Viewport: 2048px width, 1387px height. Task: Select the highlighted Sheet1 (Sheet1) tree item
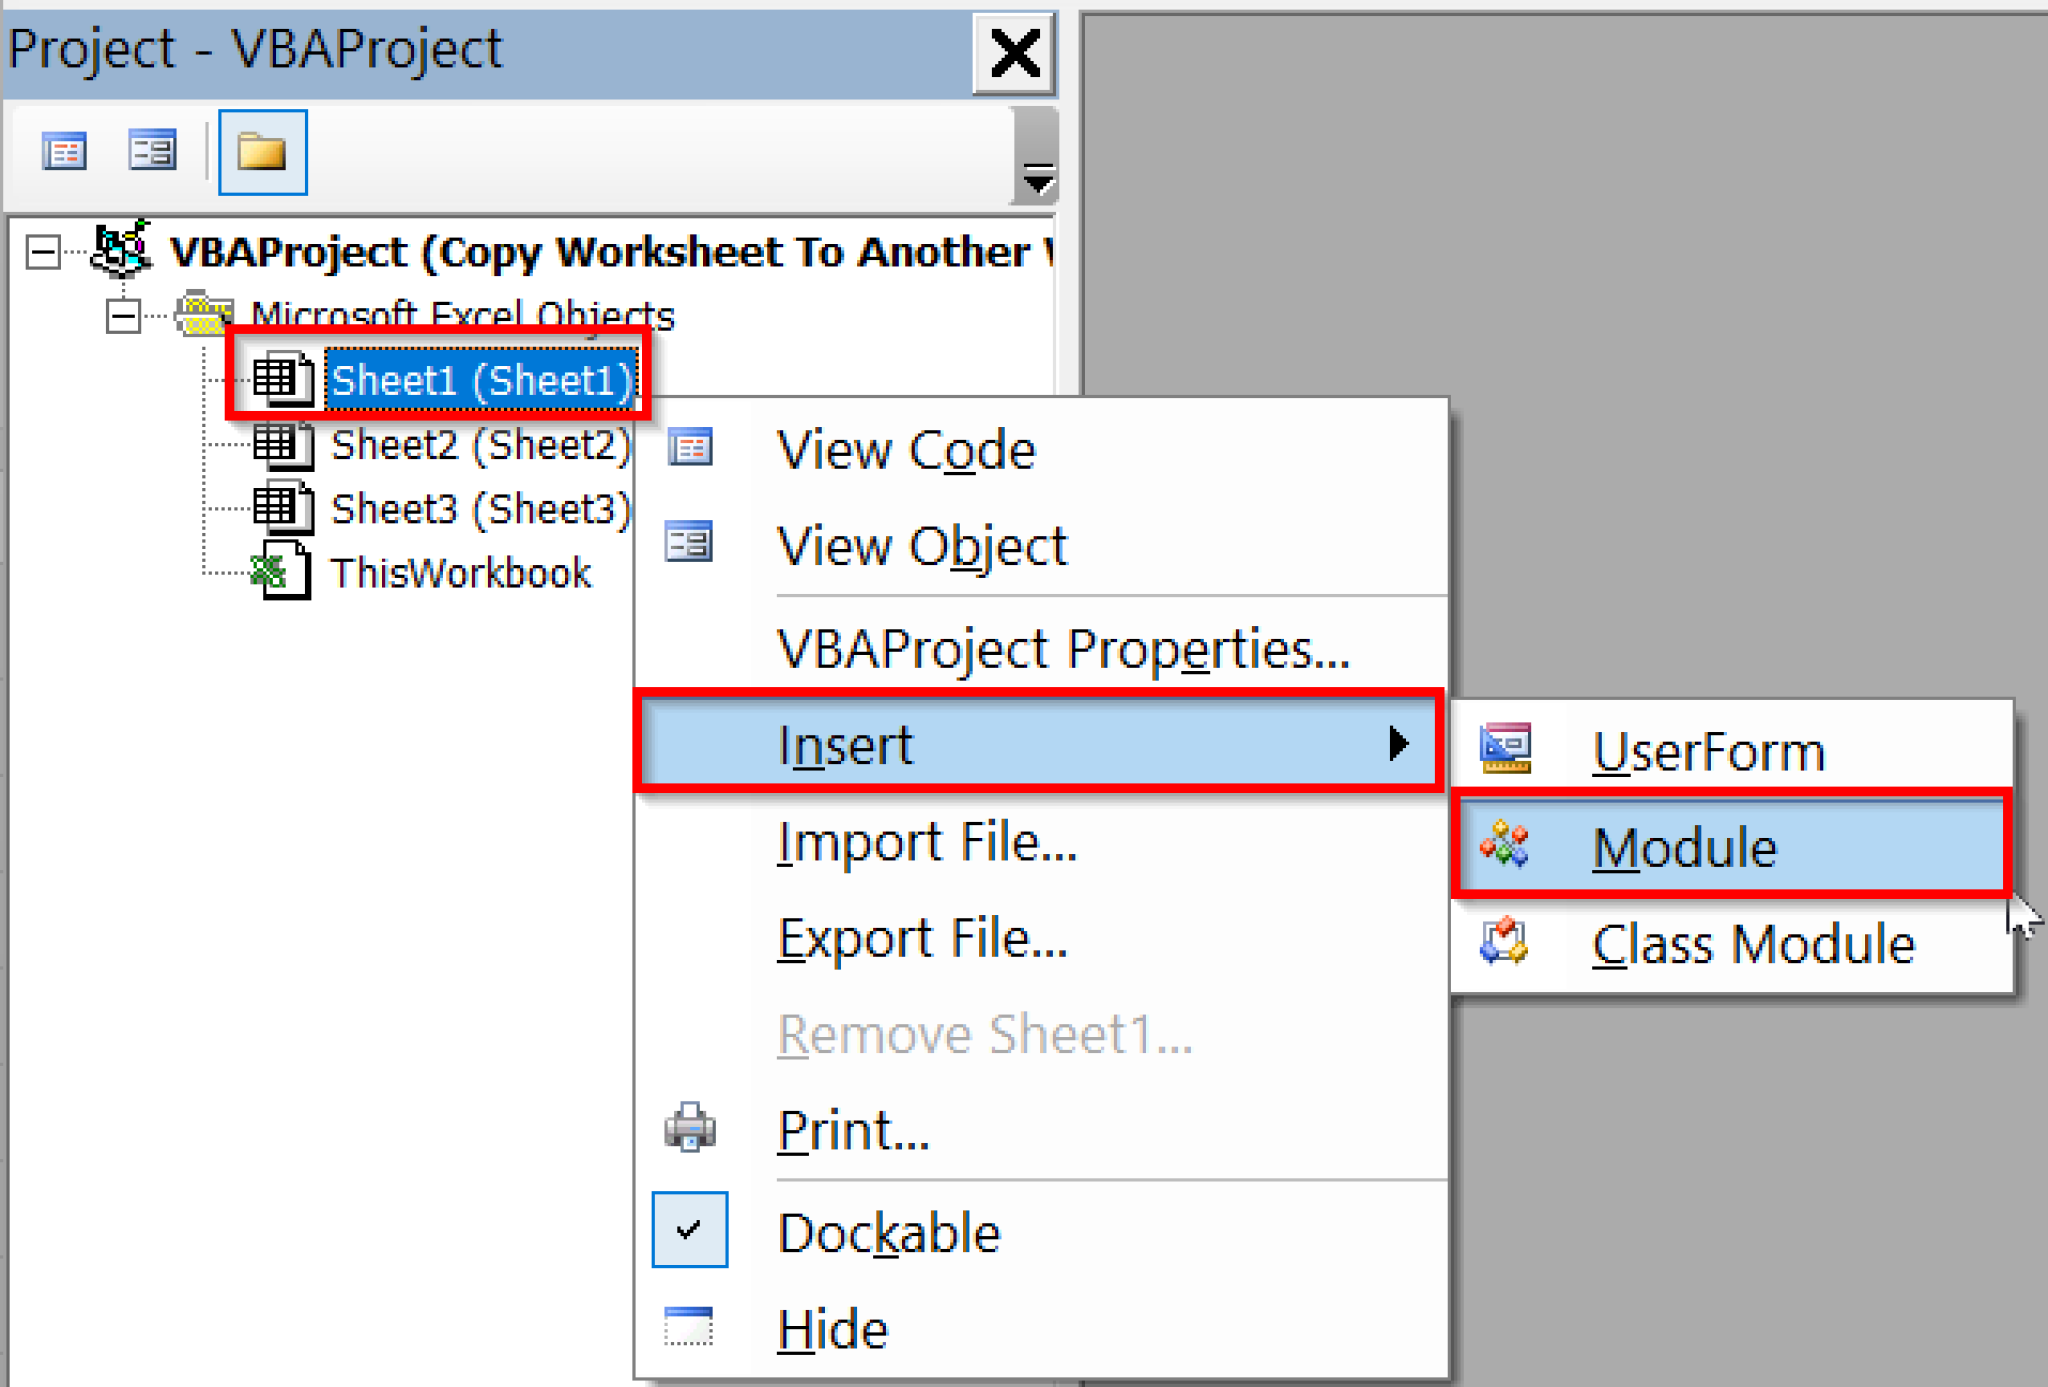(482, 378)
